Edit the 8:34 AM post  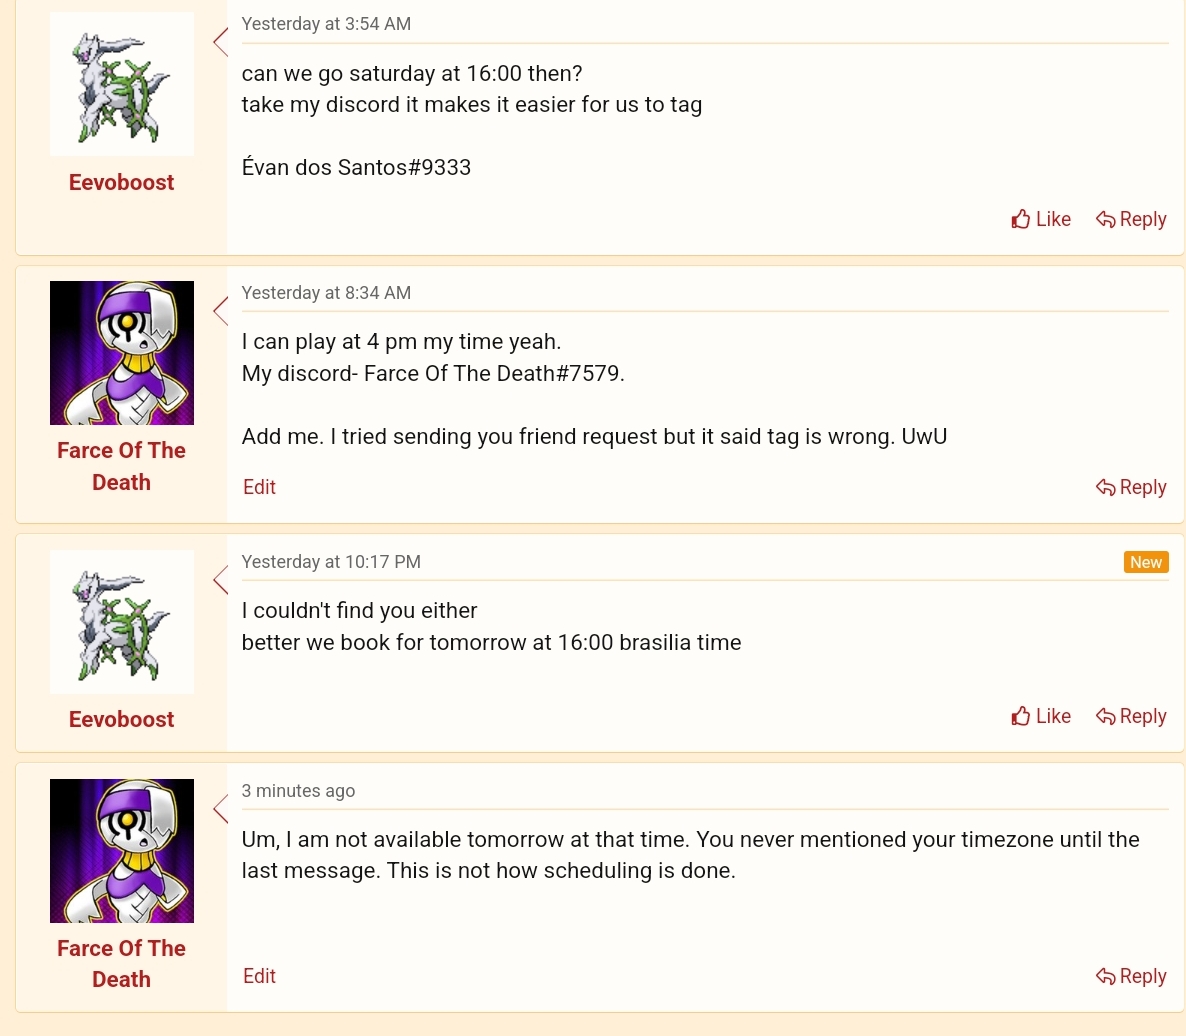pos(259,487)
